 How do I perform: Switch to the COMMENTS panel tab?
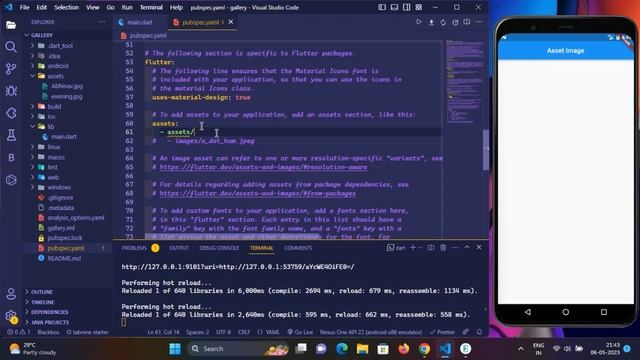[x=298, y=248]
